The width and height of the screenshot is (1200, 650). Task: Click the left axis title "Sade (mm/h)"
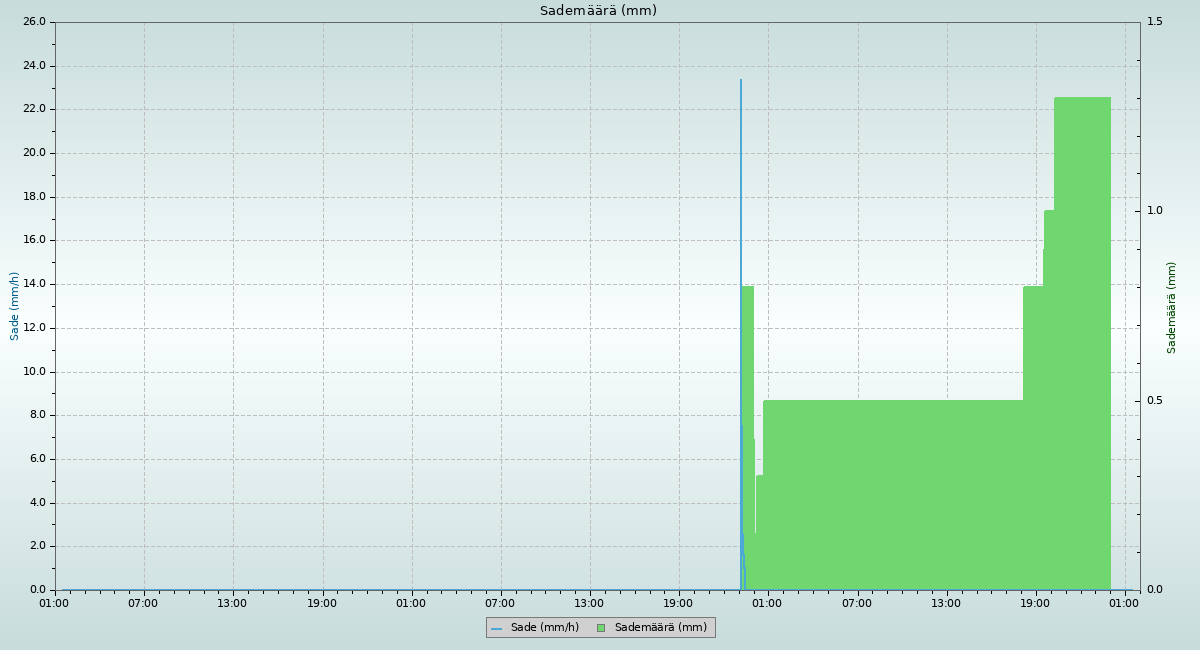pyautogui.click(x=15, y=306)
